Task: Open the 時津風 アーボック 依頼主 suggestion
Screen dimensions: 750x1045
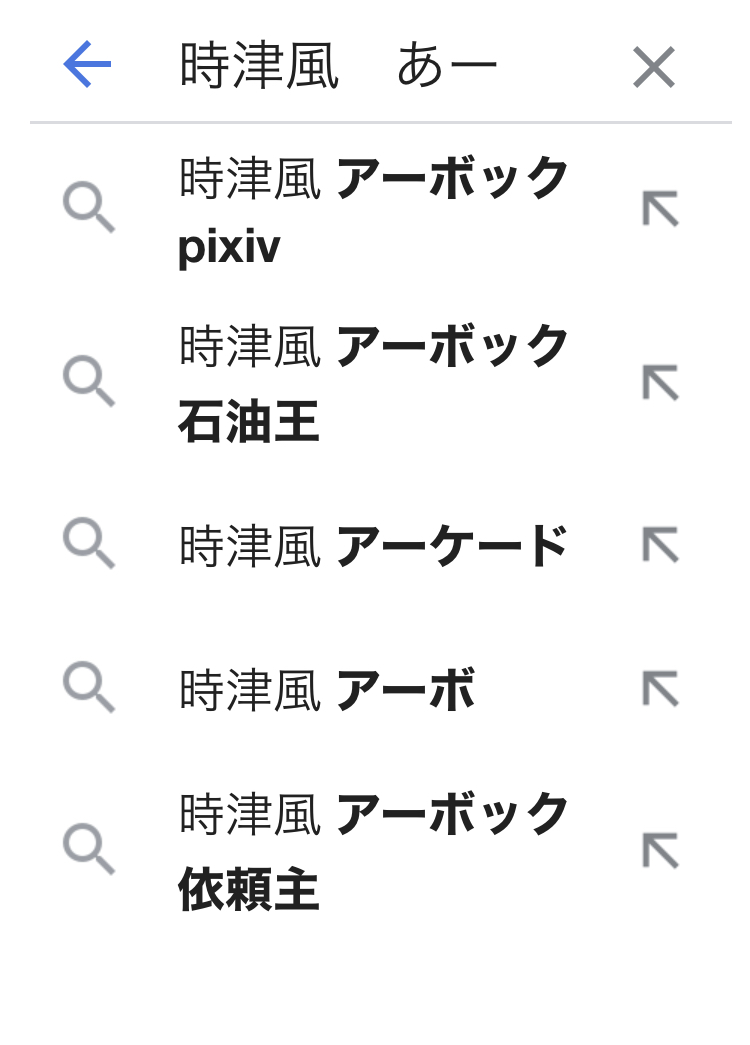Action: coord(374,815)
